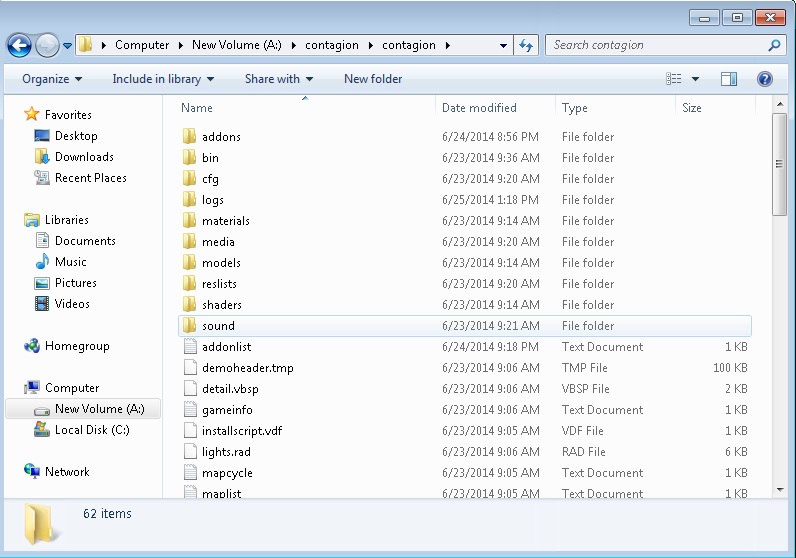Open the Documents library
This screenshot has height=558, width=796.
pyautogui.click(x=85, y=241)
